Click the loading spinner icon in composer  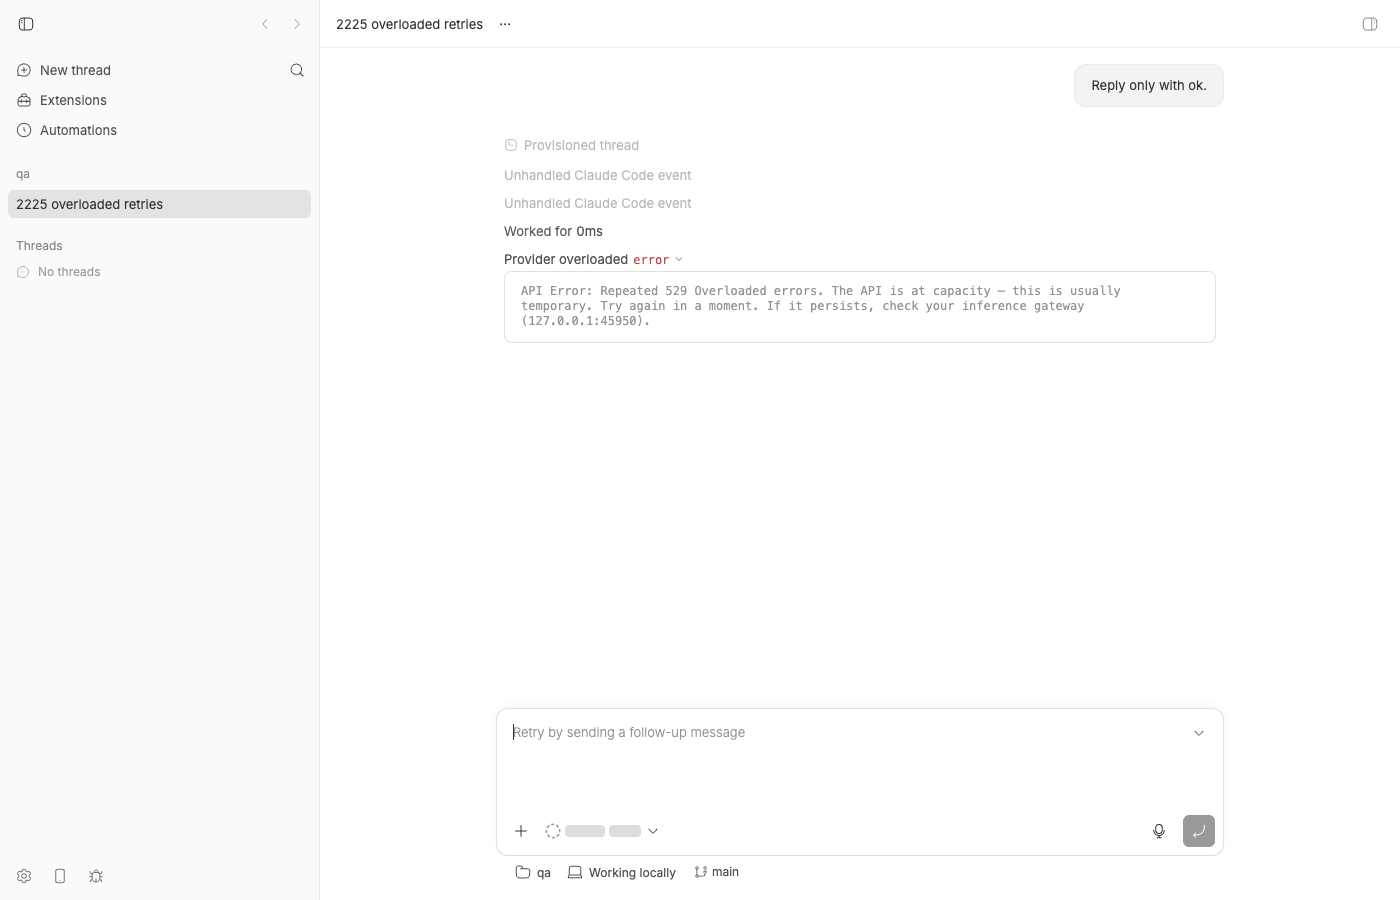[x=553, y=831]
